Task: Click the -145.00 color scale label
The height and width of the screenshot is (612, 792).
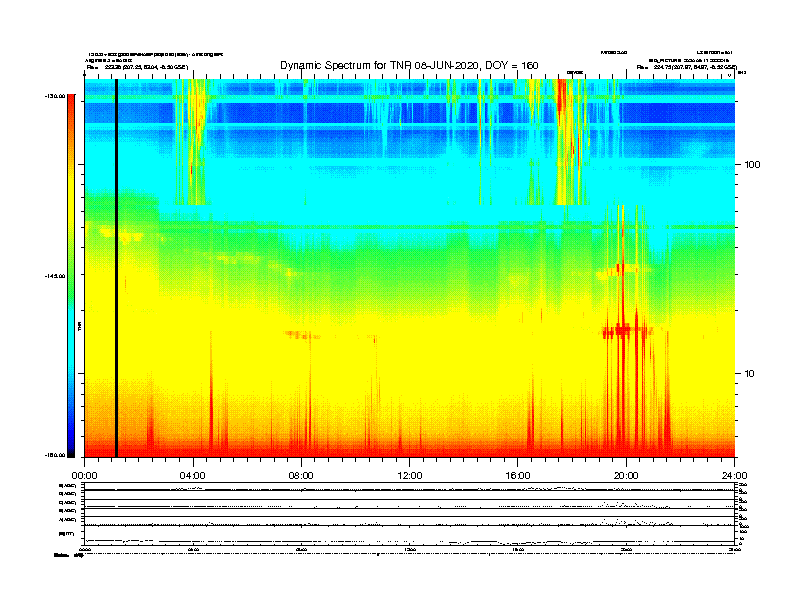Action: tap(55, 276)
